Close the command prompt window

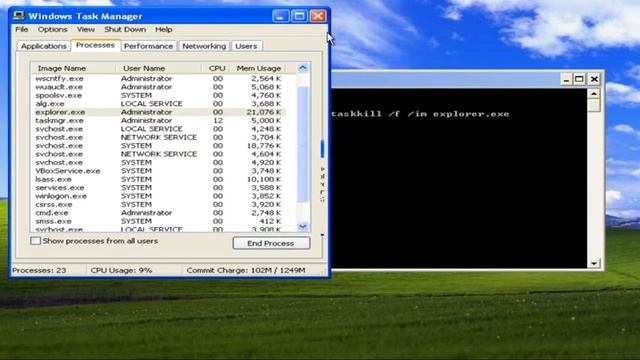coord(594,79)
